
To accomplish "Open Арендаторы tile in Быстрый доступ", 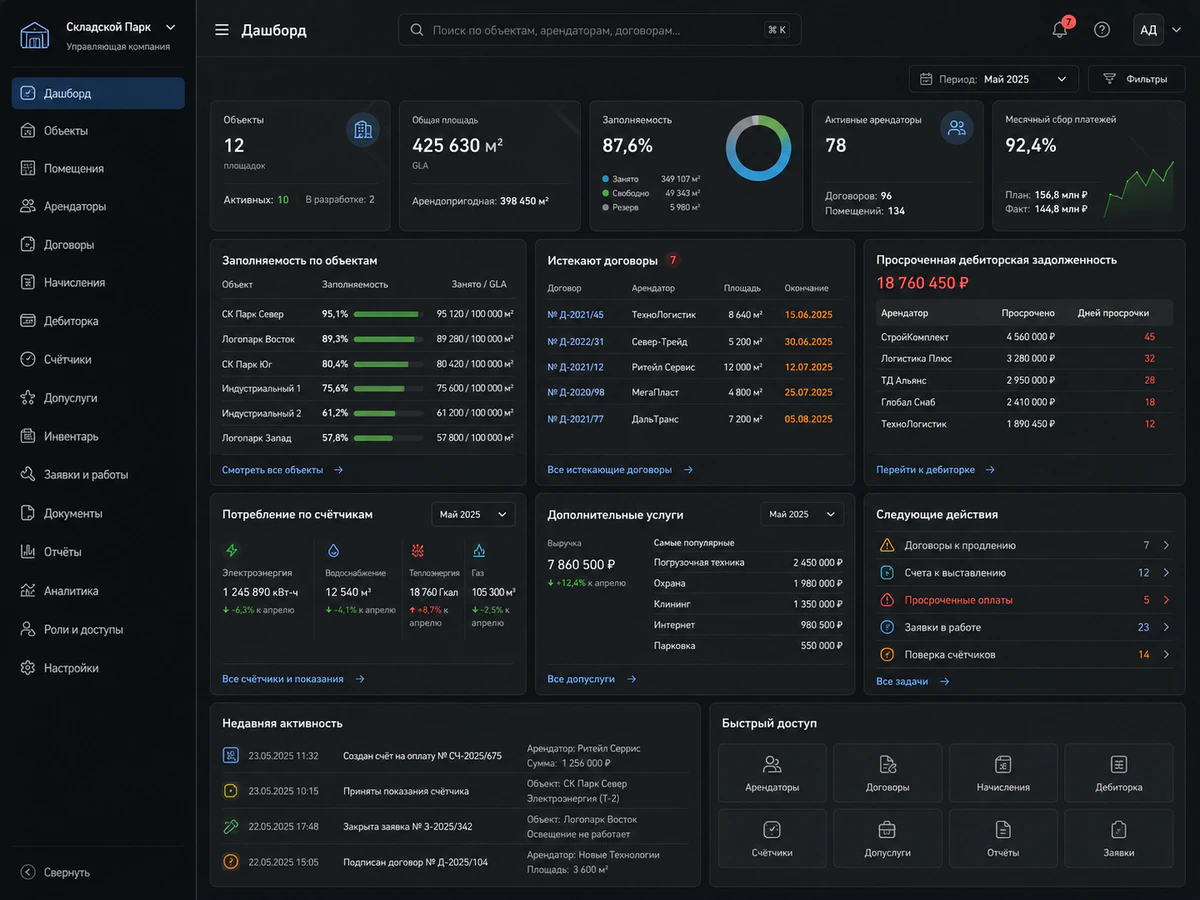I will point(772,773).
